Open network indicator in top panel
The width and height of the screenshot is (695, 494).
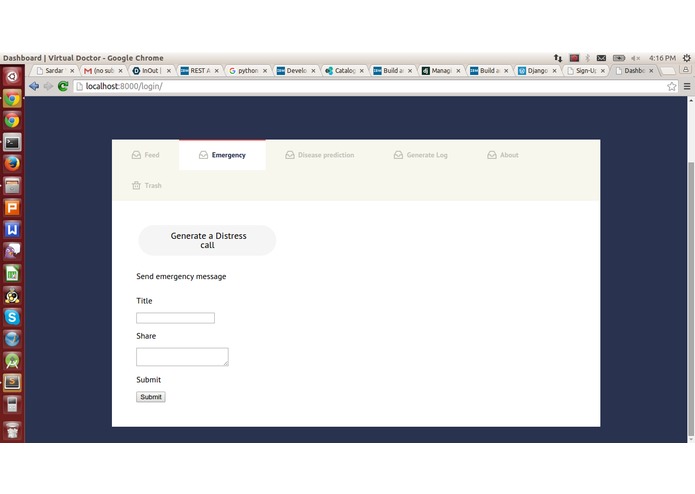pos(558,58)
